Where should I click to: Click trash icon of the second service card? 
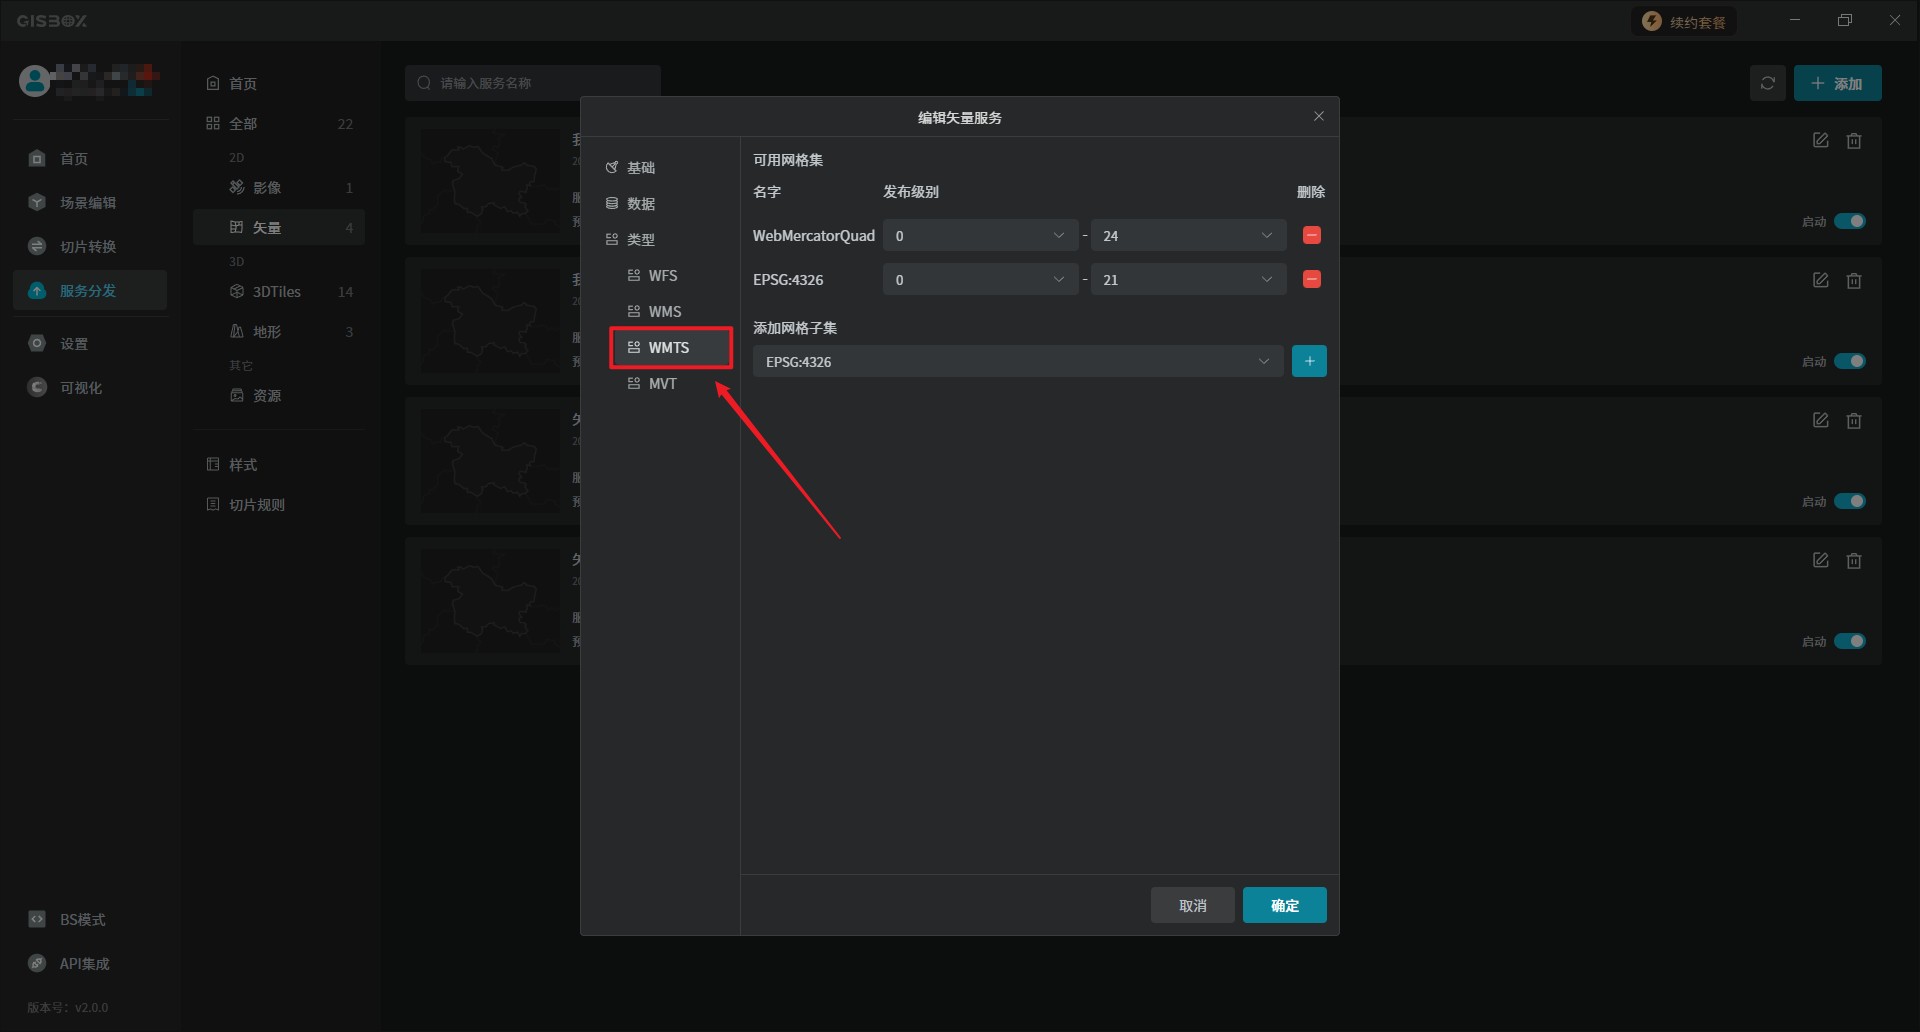point(1854,281)
